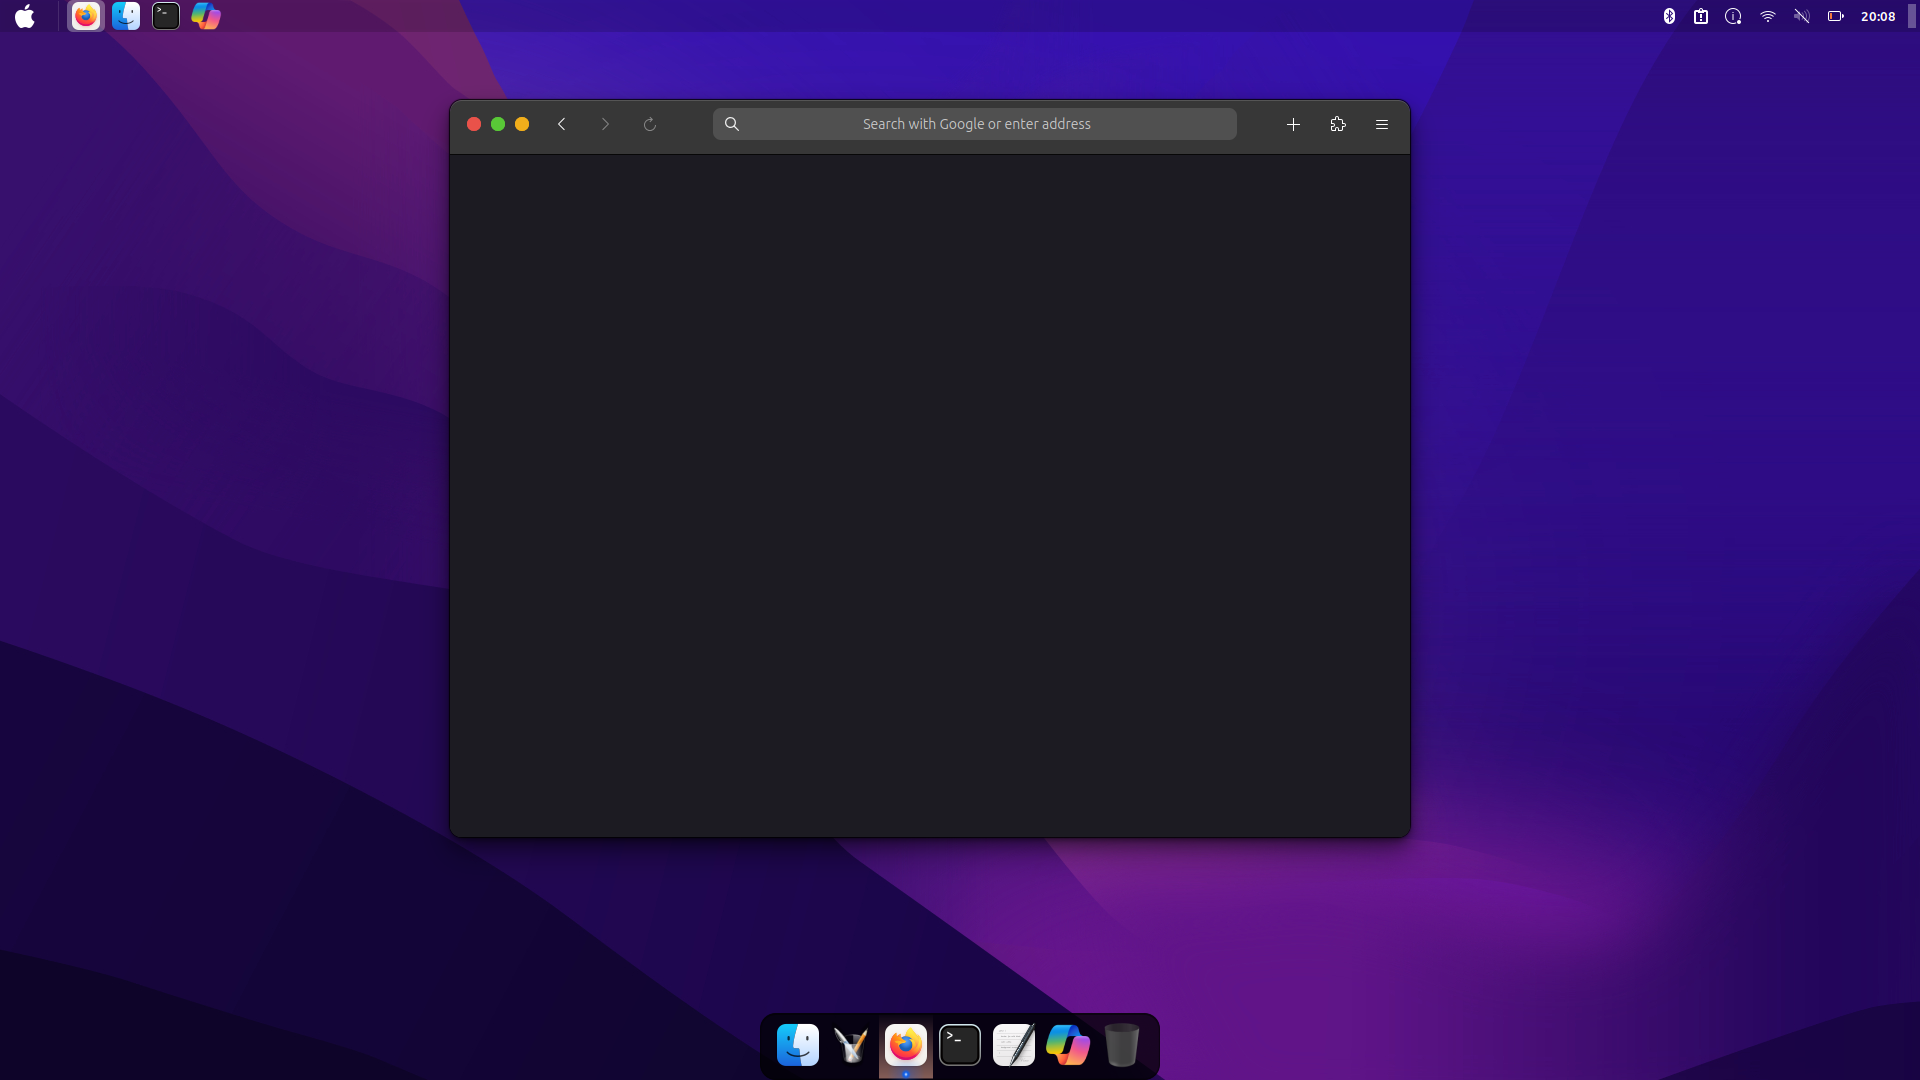Open the Apple logo menu
1920x1080 pixels.
click(25, 16)
